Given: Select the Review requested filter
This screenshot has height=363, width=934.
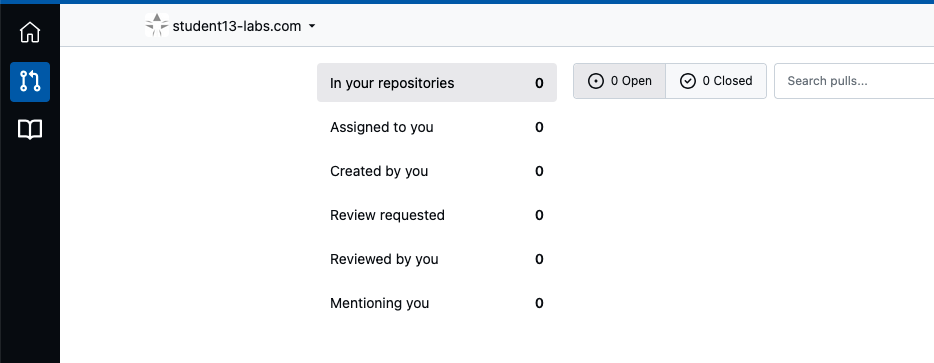Looking at the screenshot, I should [437, 215].
